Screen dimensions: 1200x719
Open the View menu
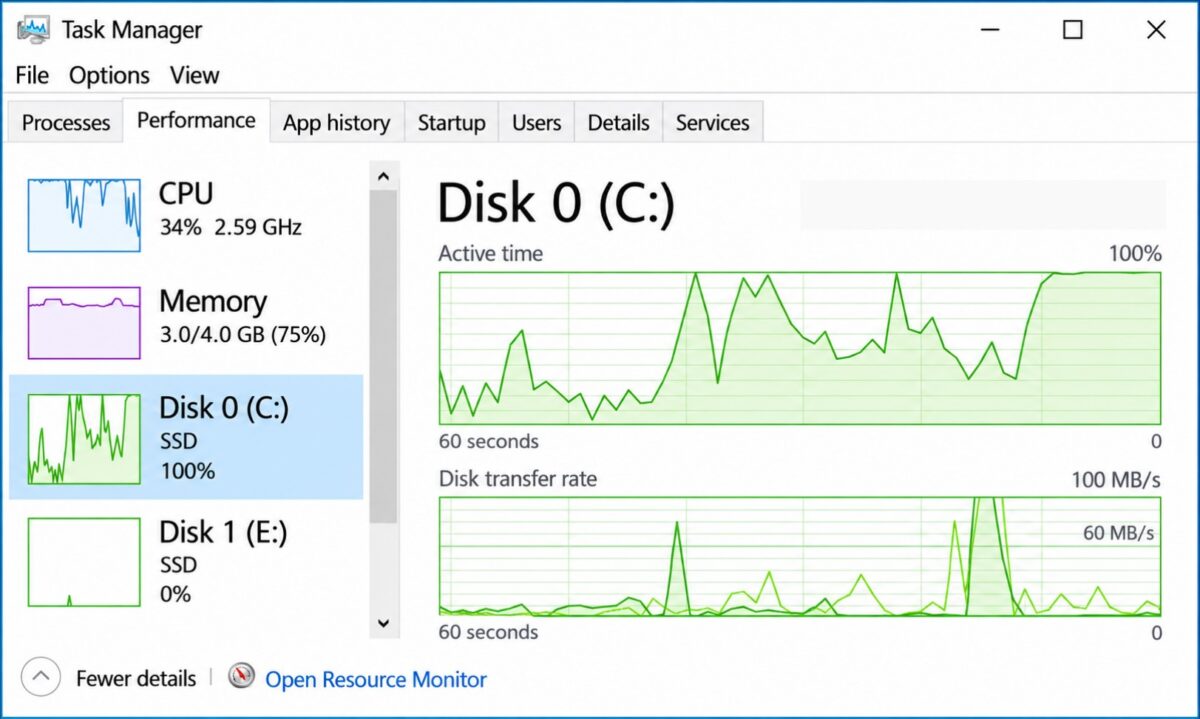tap(194, 75)
